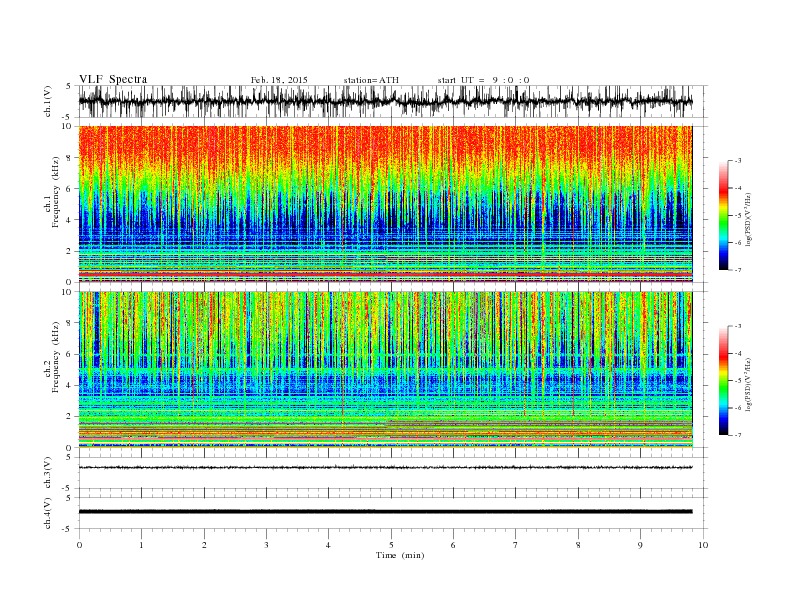
Task: Click the "-7" tick on the ch.2 color bar
Action: 738,435
